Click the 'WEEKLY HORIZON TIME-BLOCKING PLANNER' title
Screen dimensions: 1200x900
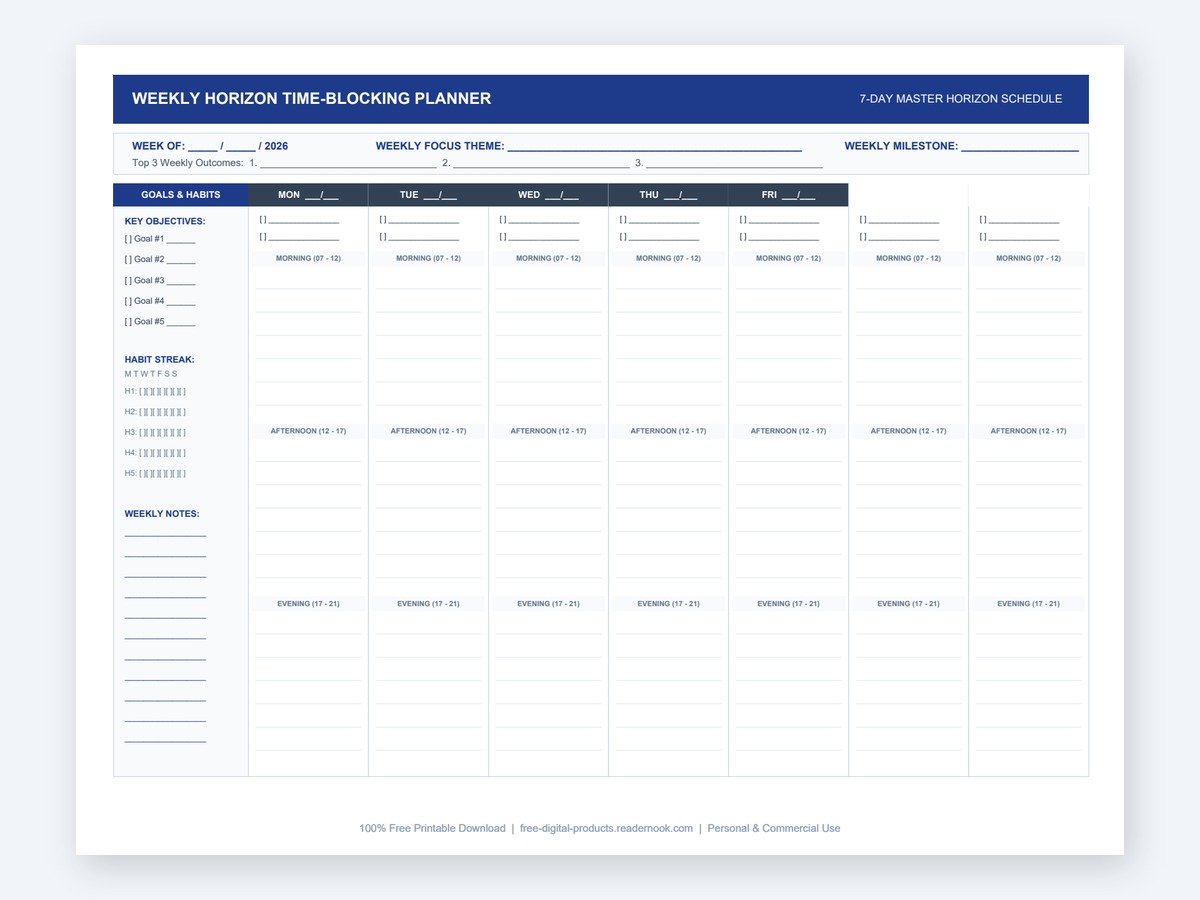click(311, 99)
